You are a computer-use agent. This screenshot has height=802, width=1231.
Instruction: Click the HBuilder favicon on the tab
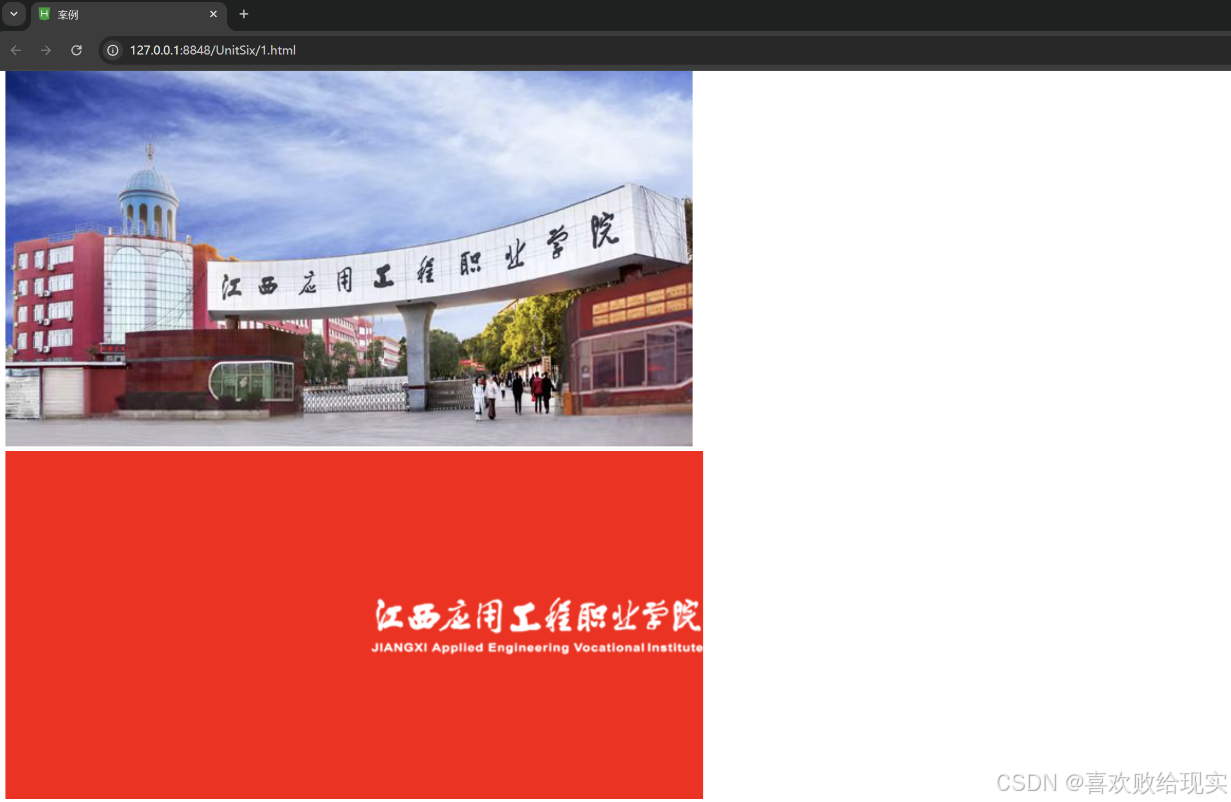pyautogui.click(x=44, y=15)
